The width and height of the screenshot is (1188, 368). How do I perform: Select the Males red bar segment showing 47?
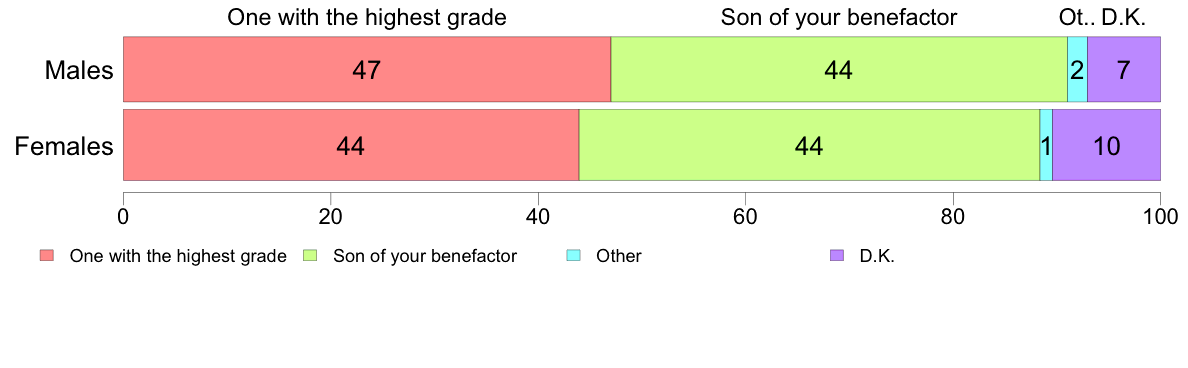coord(367,69)
